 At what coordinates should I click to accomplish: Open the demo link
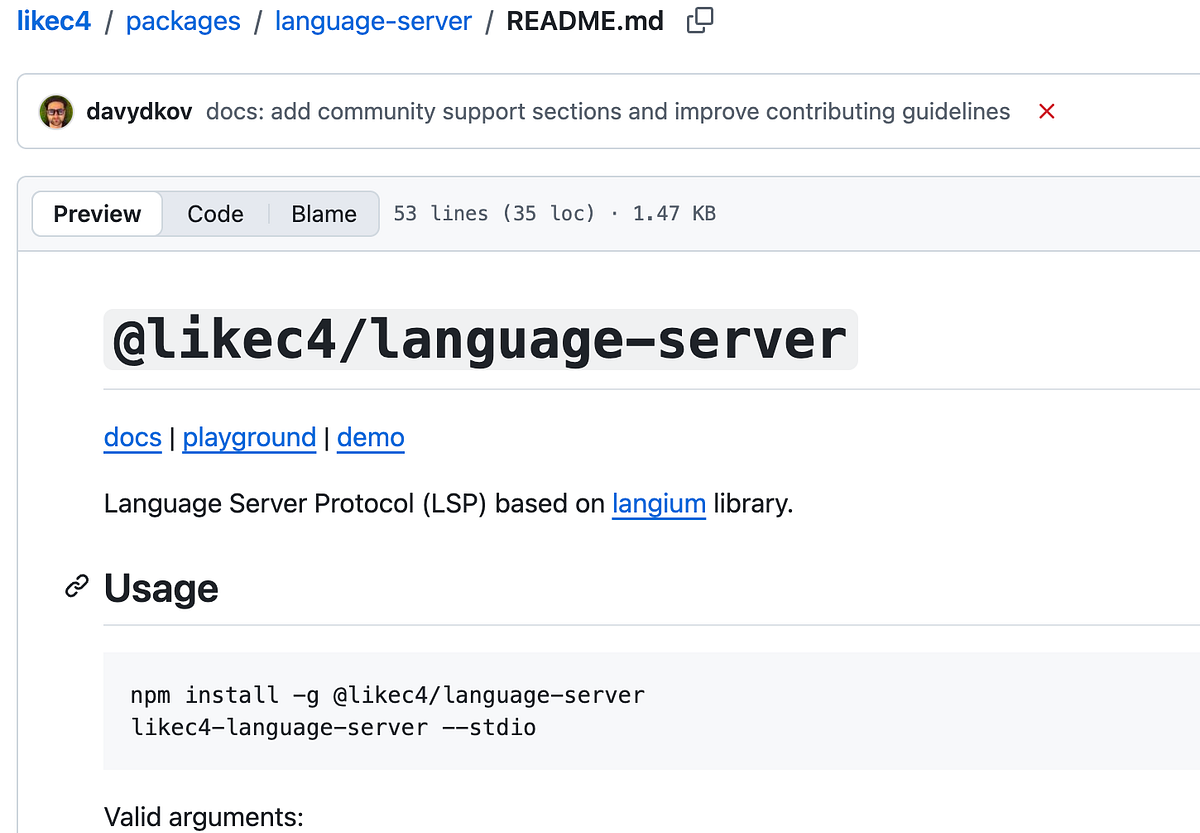point(371,438)
